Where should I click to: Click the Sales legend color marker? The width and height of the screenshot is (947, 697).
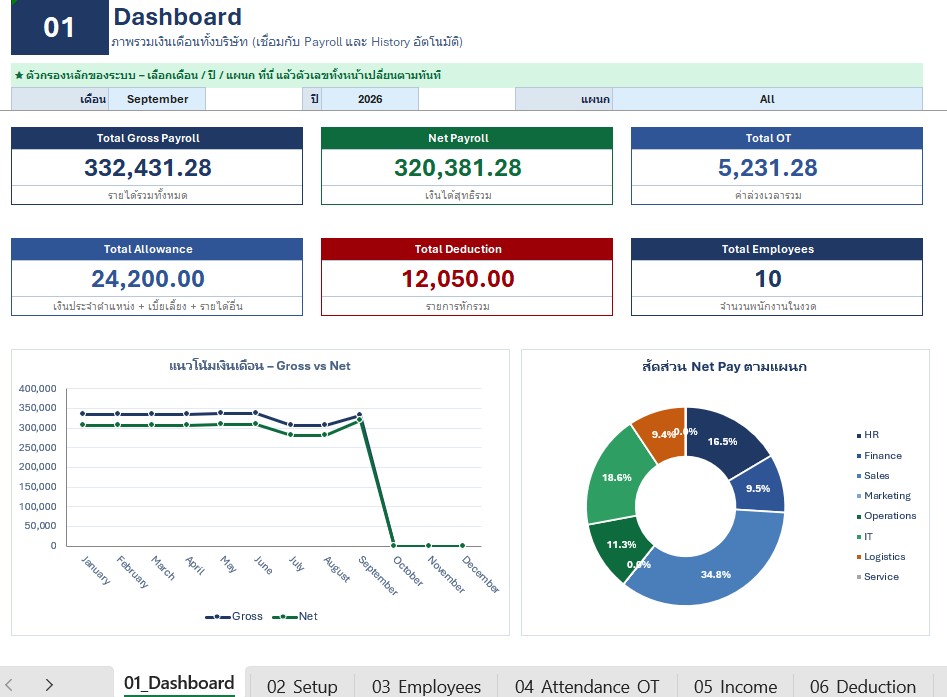tap(859, 476)
